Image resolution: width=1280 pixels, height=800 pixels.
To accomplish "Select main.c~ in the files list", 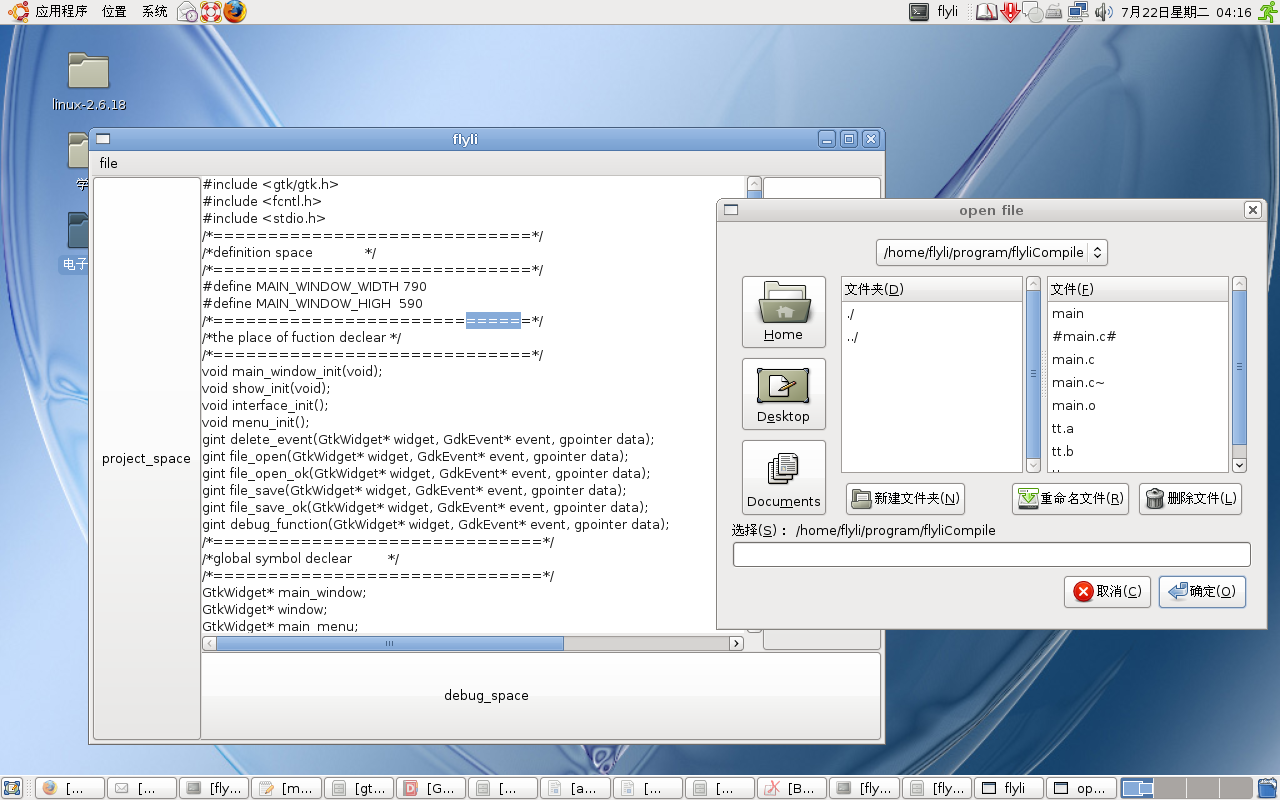I will (1138, 383).
